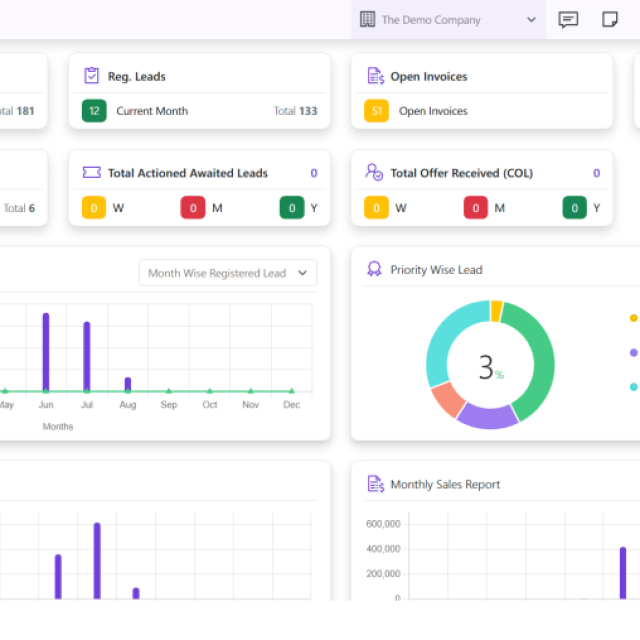Image resolution: width=640 pixels, height=640 pixels.
Task: Click the 'Months' axis label
Action: tap(58, 427)
